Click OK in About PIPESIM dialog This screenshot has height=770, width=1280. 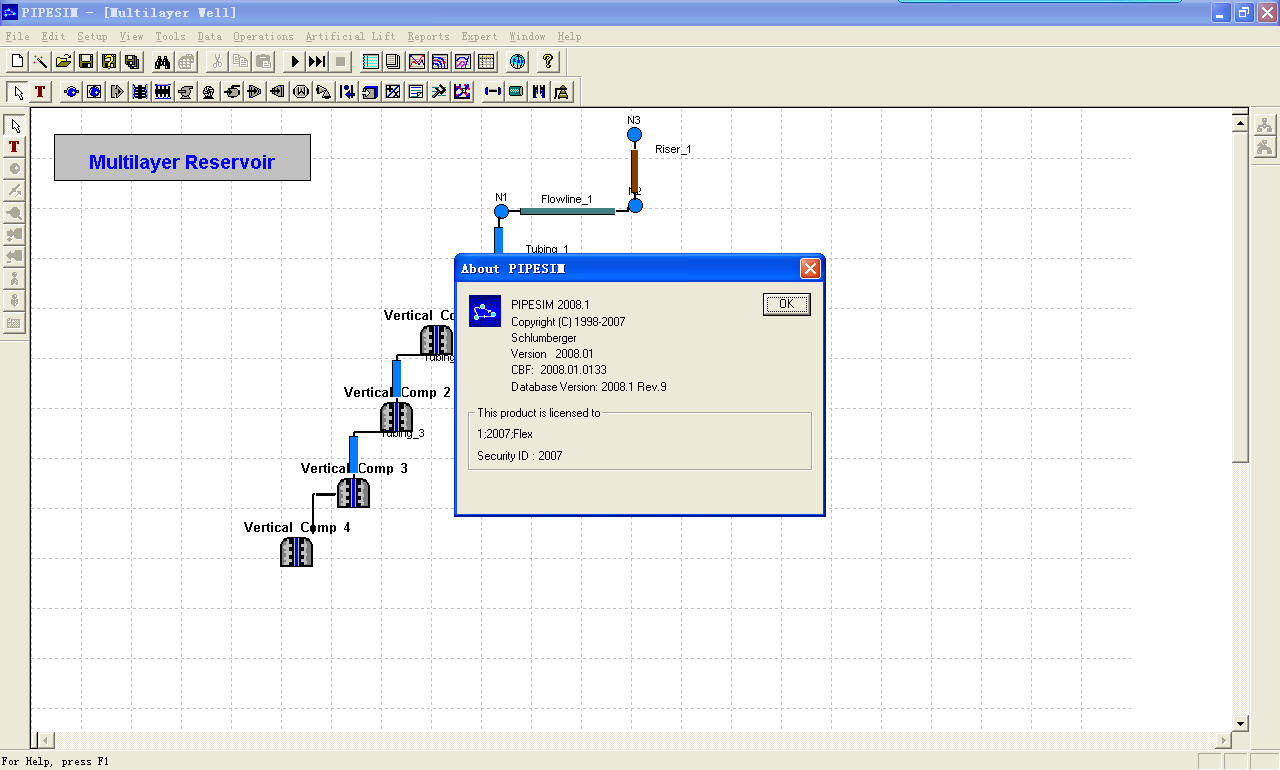coord(786,304)
